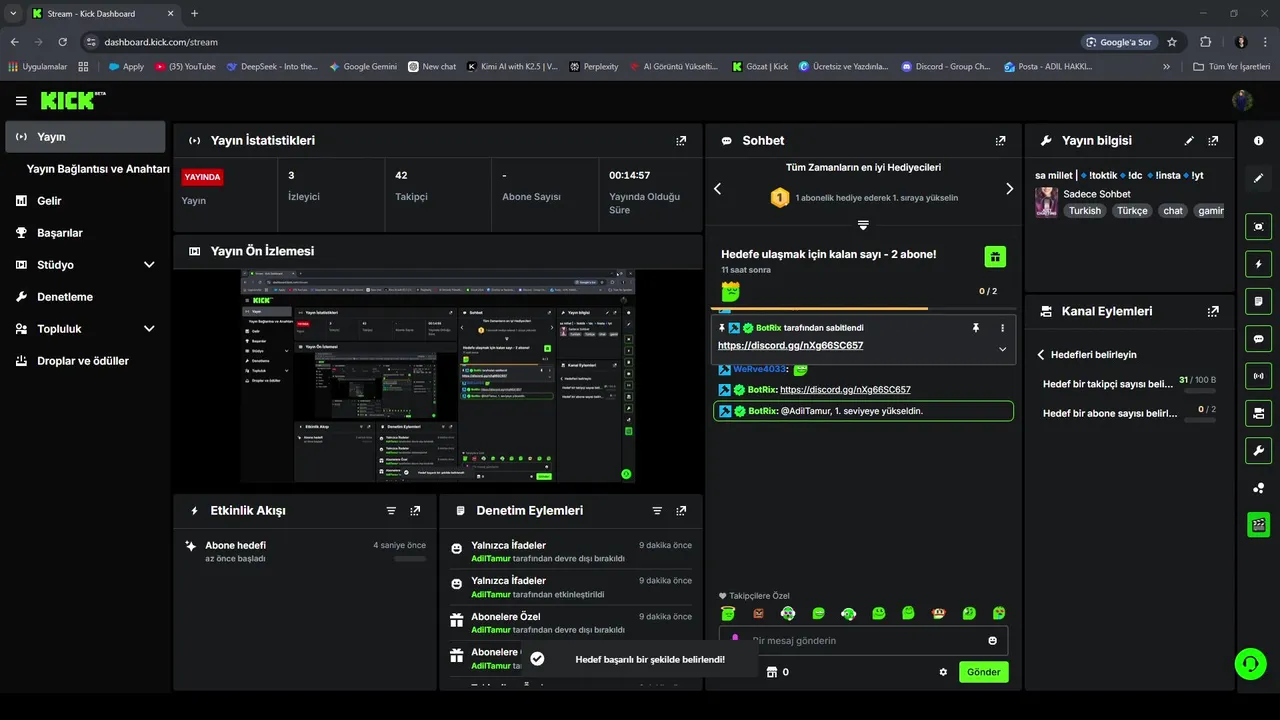This screenshot has height=720, width=1280.
Task: Toggle the document moderation widget in sidebar
Action: tap(1258, 301)
